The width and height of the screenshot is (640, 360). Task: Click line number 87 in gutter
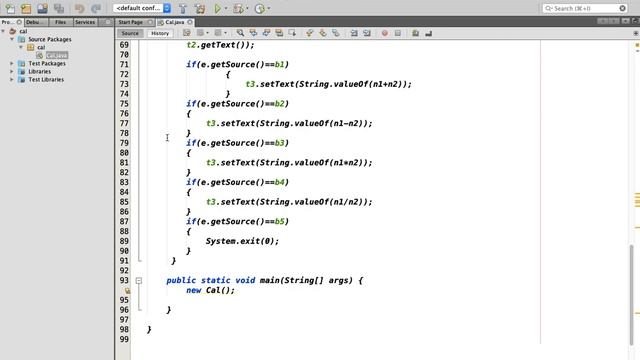(124, 222)
